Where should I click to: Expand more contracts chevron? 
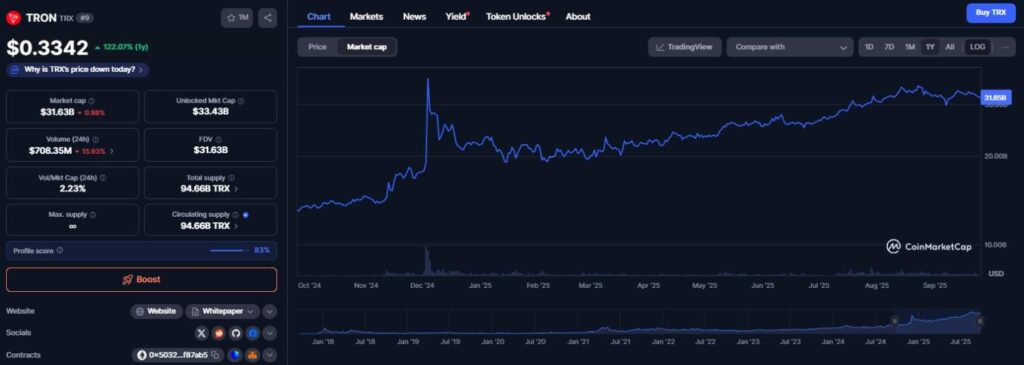coord(270,355)
